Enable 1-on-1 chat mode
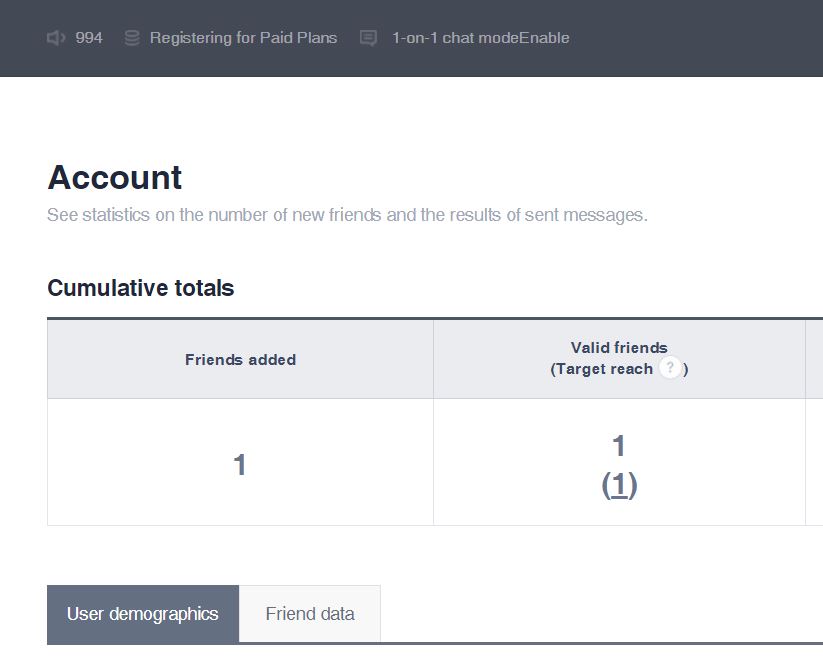This screenshot has width=823, height=669. 545,38
